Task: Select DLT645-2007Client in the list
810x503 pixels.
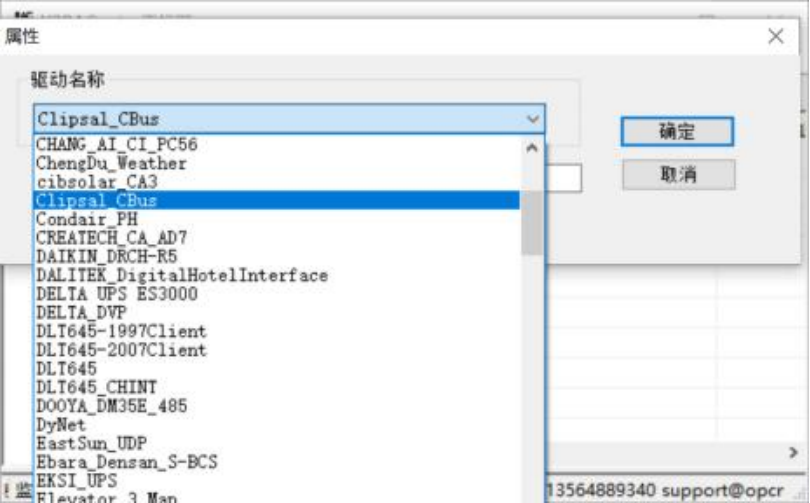Action: click(277, 350)
